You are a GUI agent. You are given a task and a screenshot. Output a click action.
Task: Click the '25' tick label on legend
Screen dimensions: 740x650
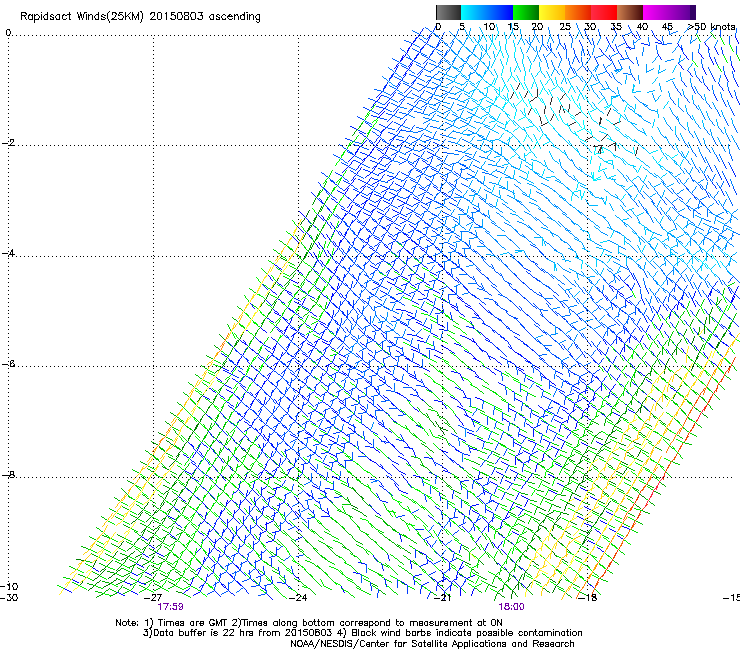pos(565,27)
